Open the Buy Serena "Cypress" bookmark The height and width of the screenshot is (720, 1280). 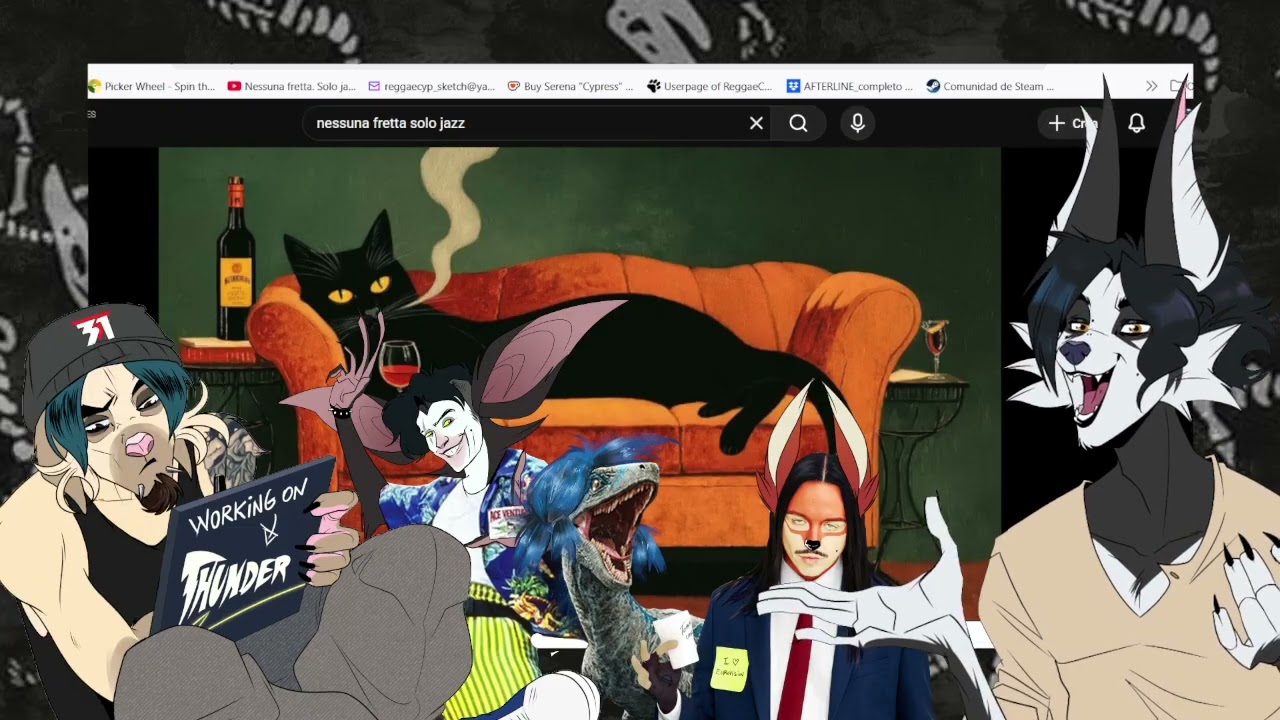[570, 86]
